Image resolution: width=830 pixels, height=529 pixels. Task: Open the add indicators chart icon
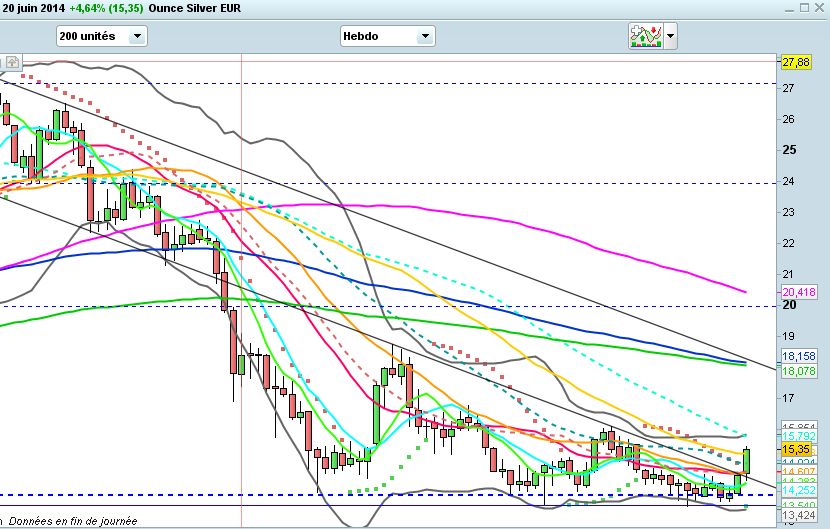646,36
